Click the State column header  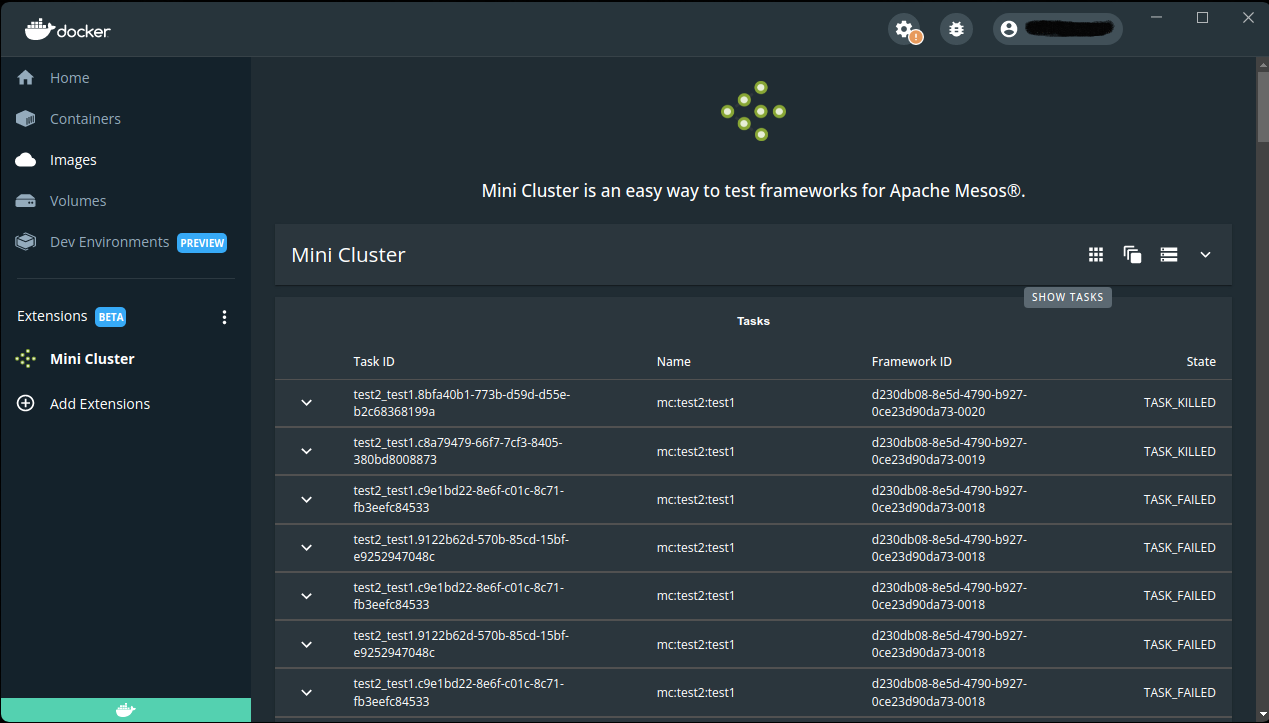1201,362
